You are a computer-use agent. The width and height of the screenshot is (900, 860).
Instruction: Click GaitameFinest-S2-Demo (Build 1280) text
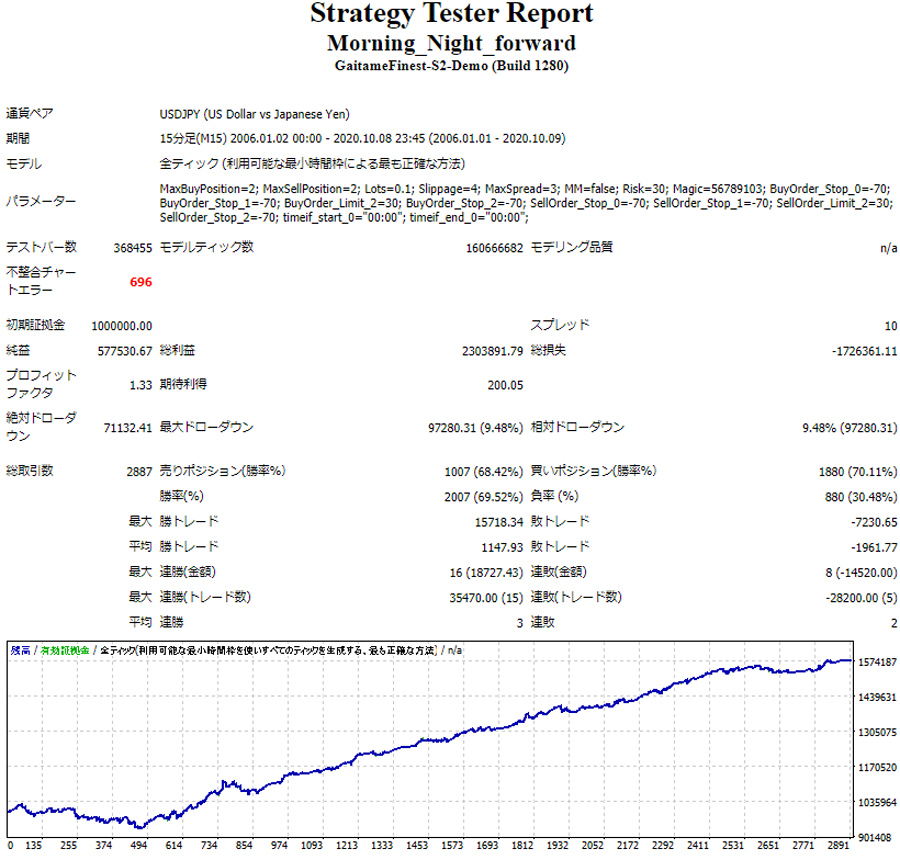[451, 65]
